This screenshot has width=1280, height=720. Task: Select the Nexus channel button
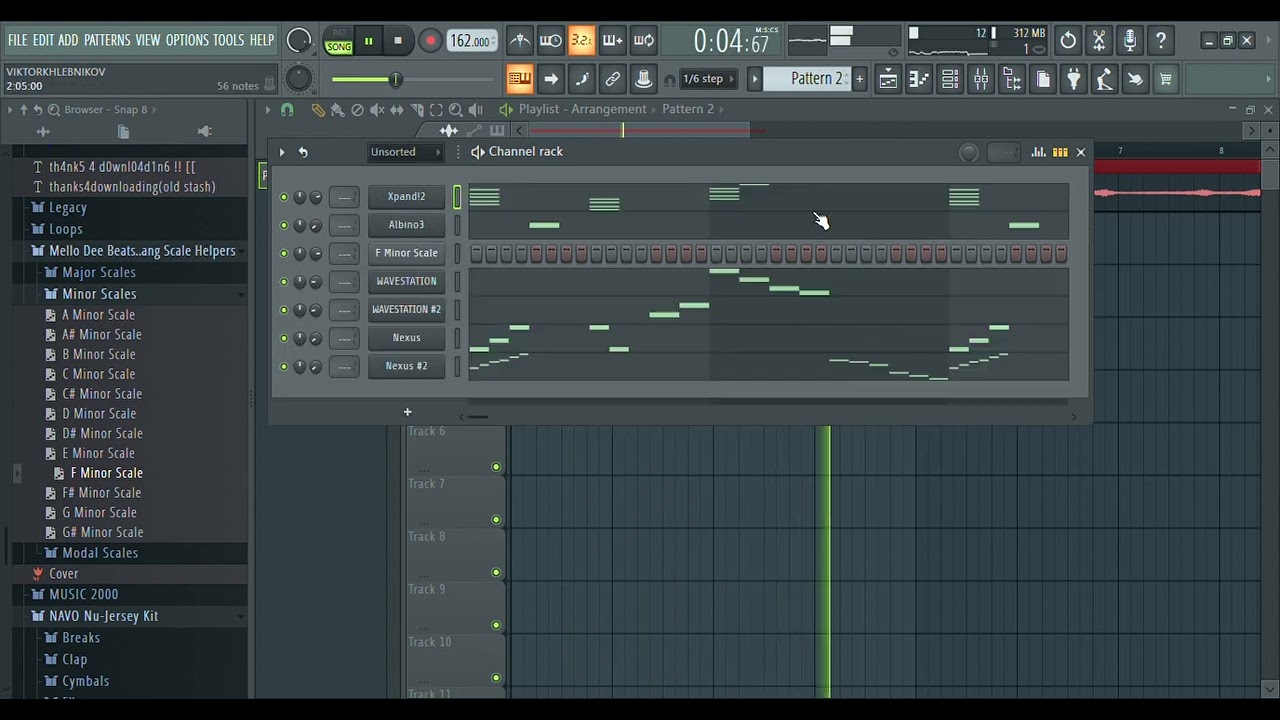(x=406, y=338)
